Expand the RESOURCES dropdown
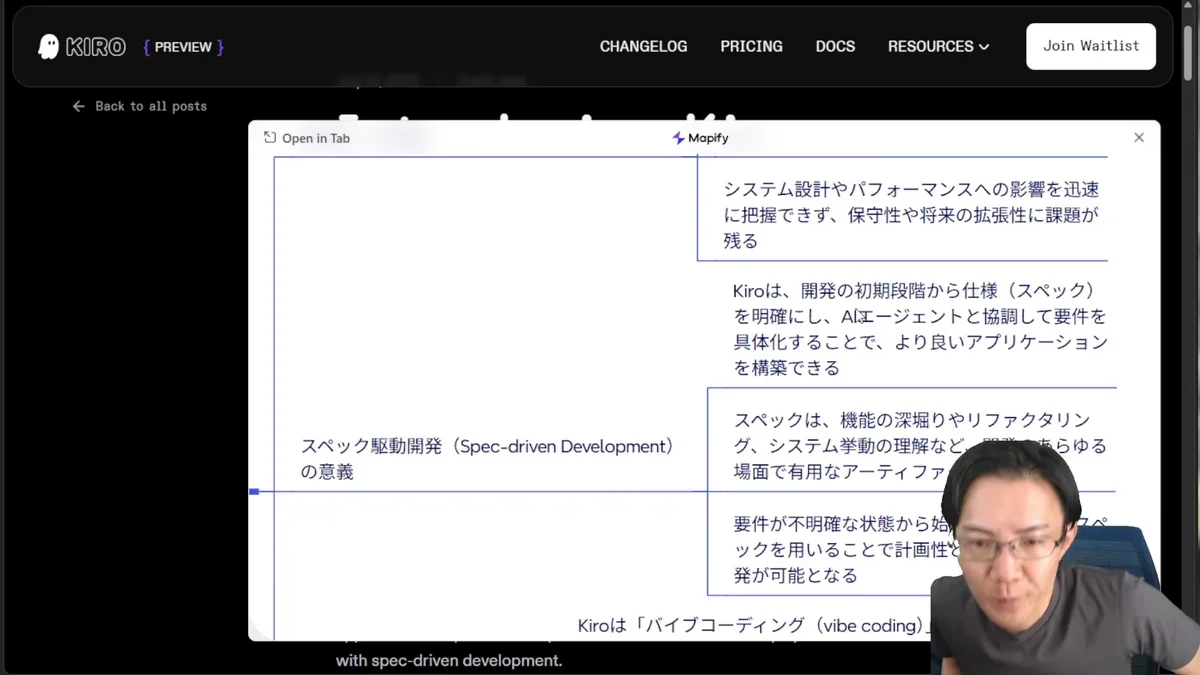This screenshot has height=675, width=1200. 938,46
